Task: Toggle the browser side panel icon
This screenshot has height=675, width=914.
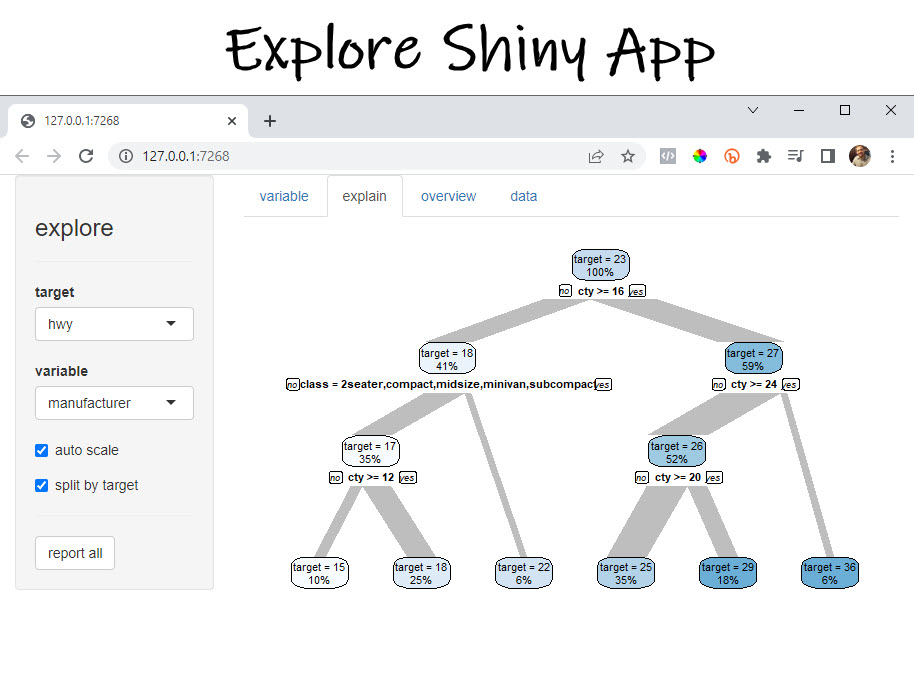Action: [827, 156]
